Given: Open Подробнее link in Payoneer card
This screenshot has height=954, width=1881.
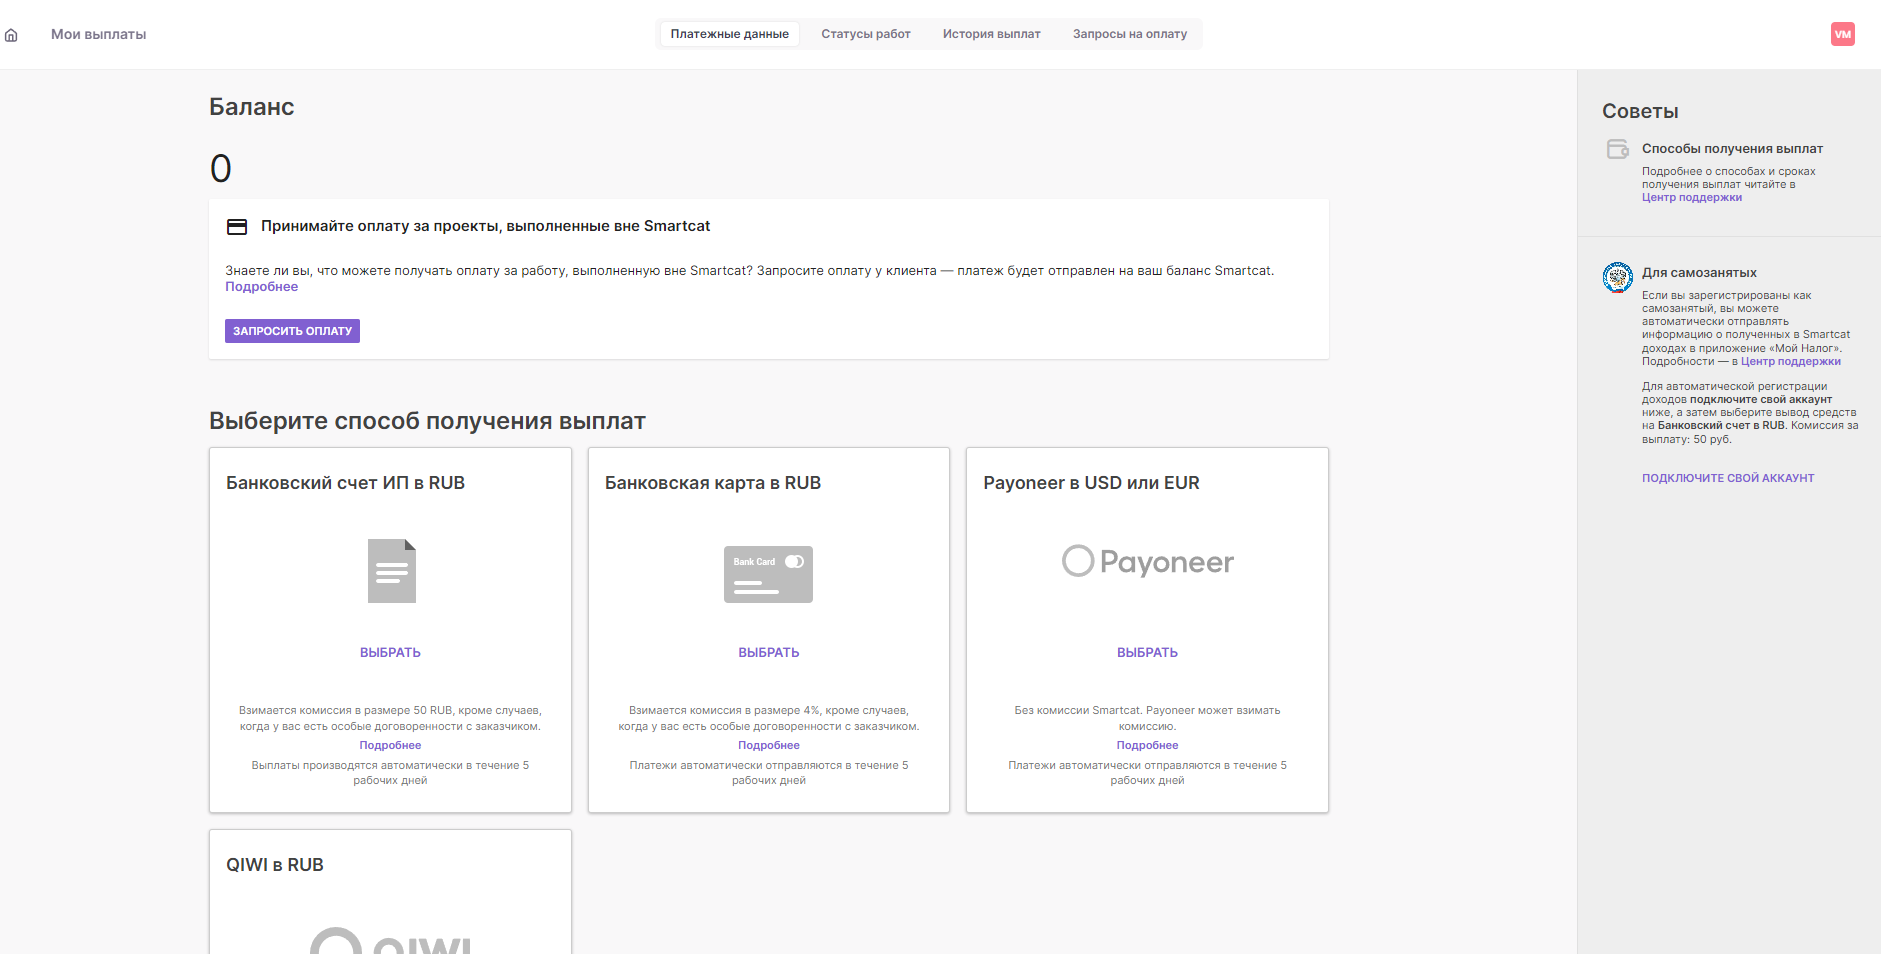Looking at the screenshot, I should pyautogui.click(x=1147, y=745).
